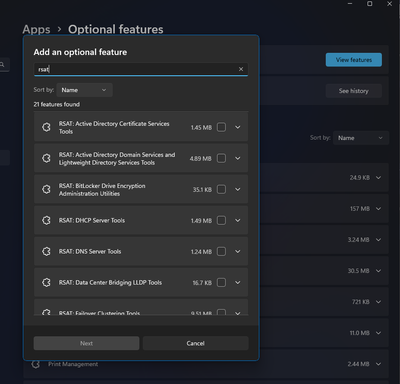The width and height of the screenshot is (400, 384).
Task: Expand details for Data Center Bridging LLDP Tools
Action: coord(238,282)
